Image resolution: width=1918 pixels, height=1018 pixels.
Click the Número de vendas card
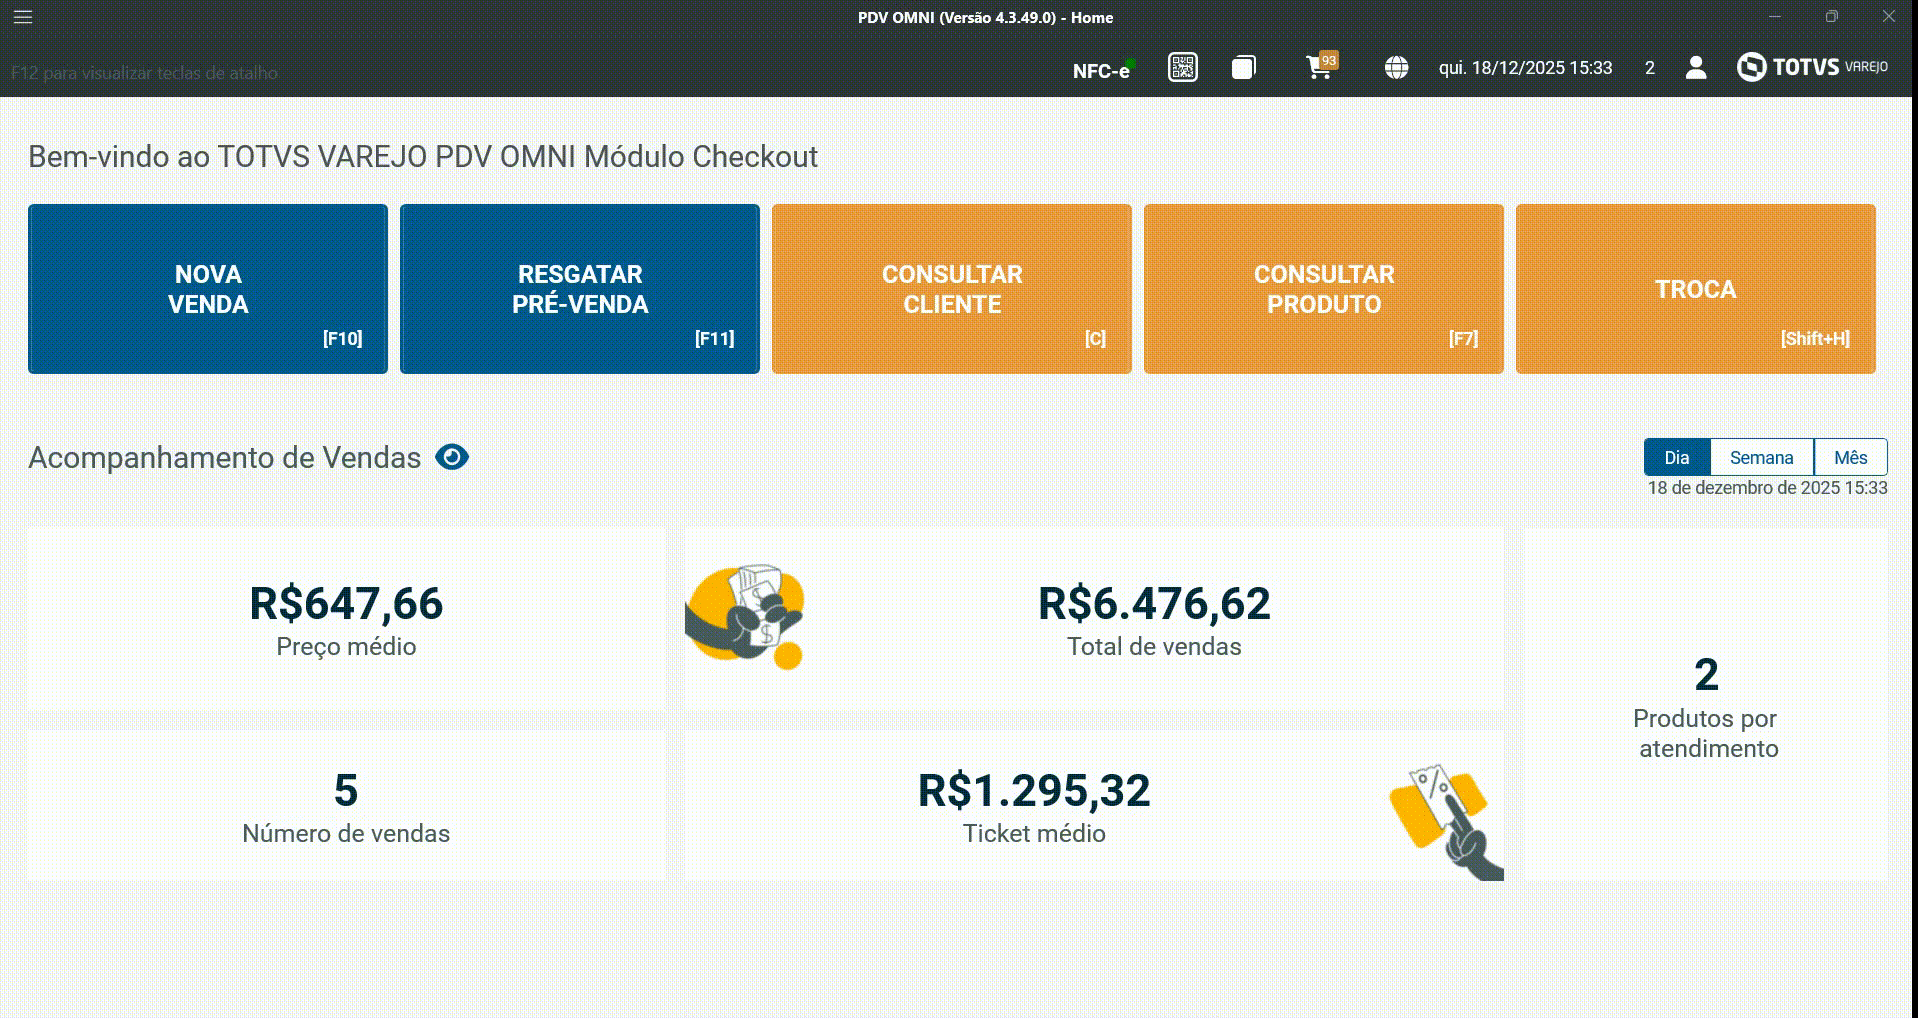[346, 806]
